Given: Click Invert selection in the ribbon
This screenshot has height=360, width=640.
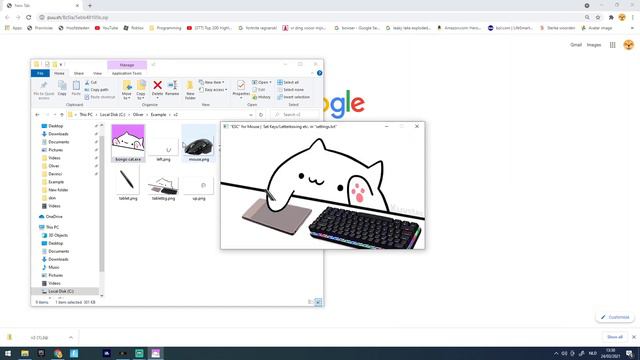Looking at the screenshot, I should (293, 97).
